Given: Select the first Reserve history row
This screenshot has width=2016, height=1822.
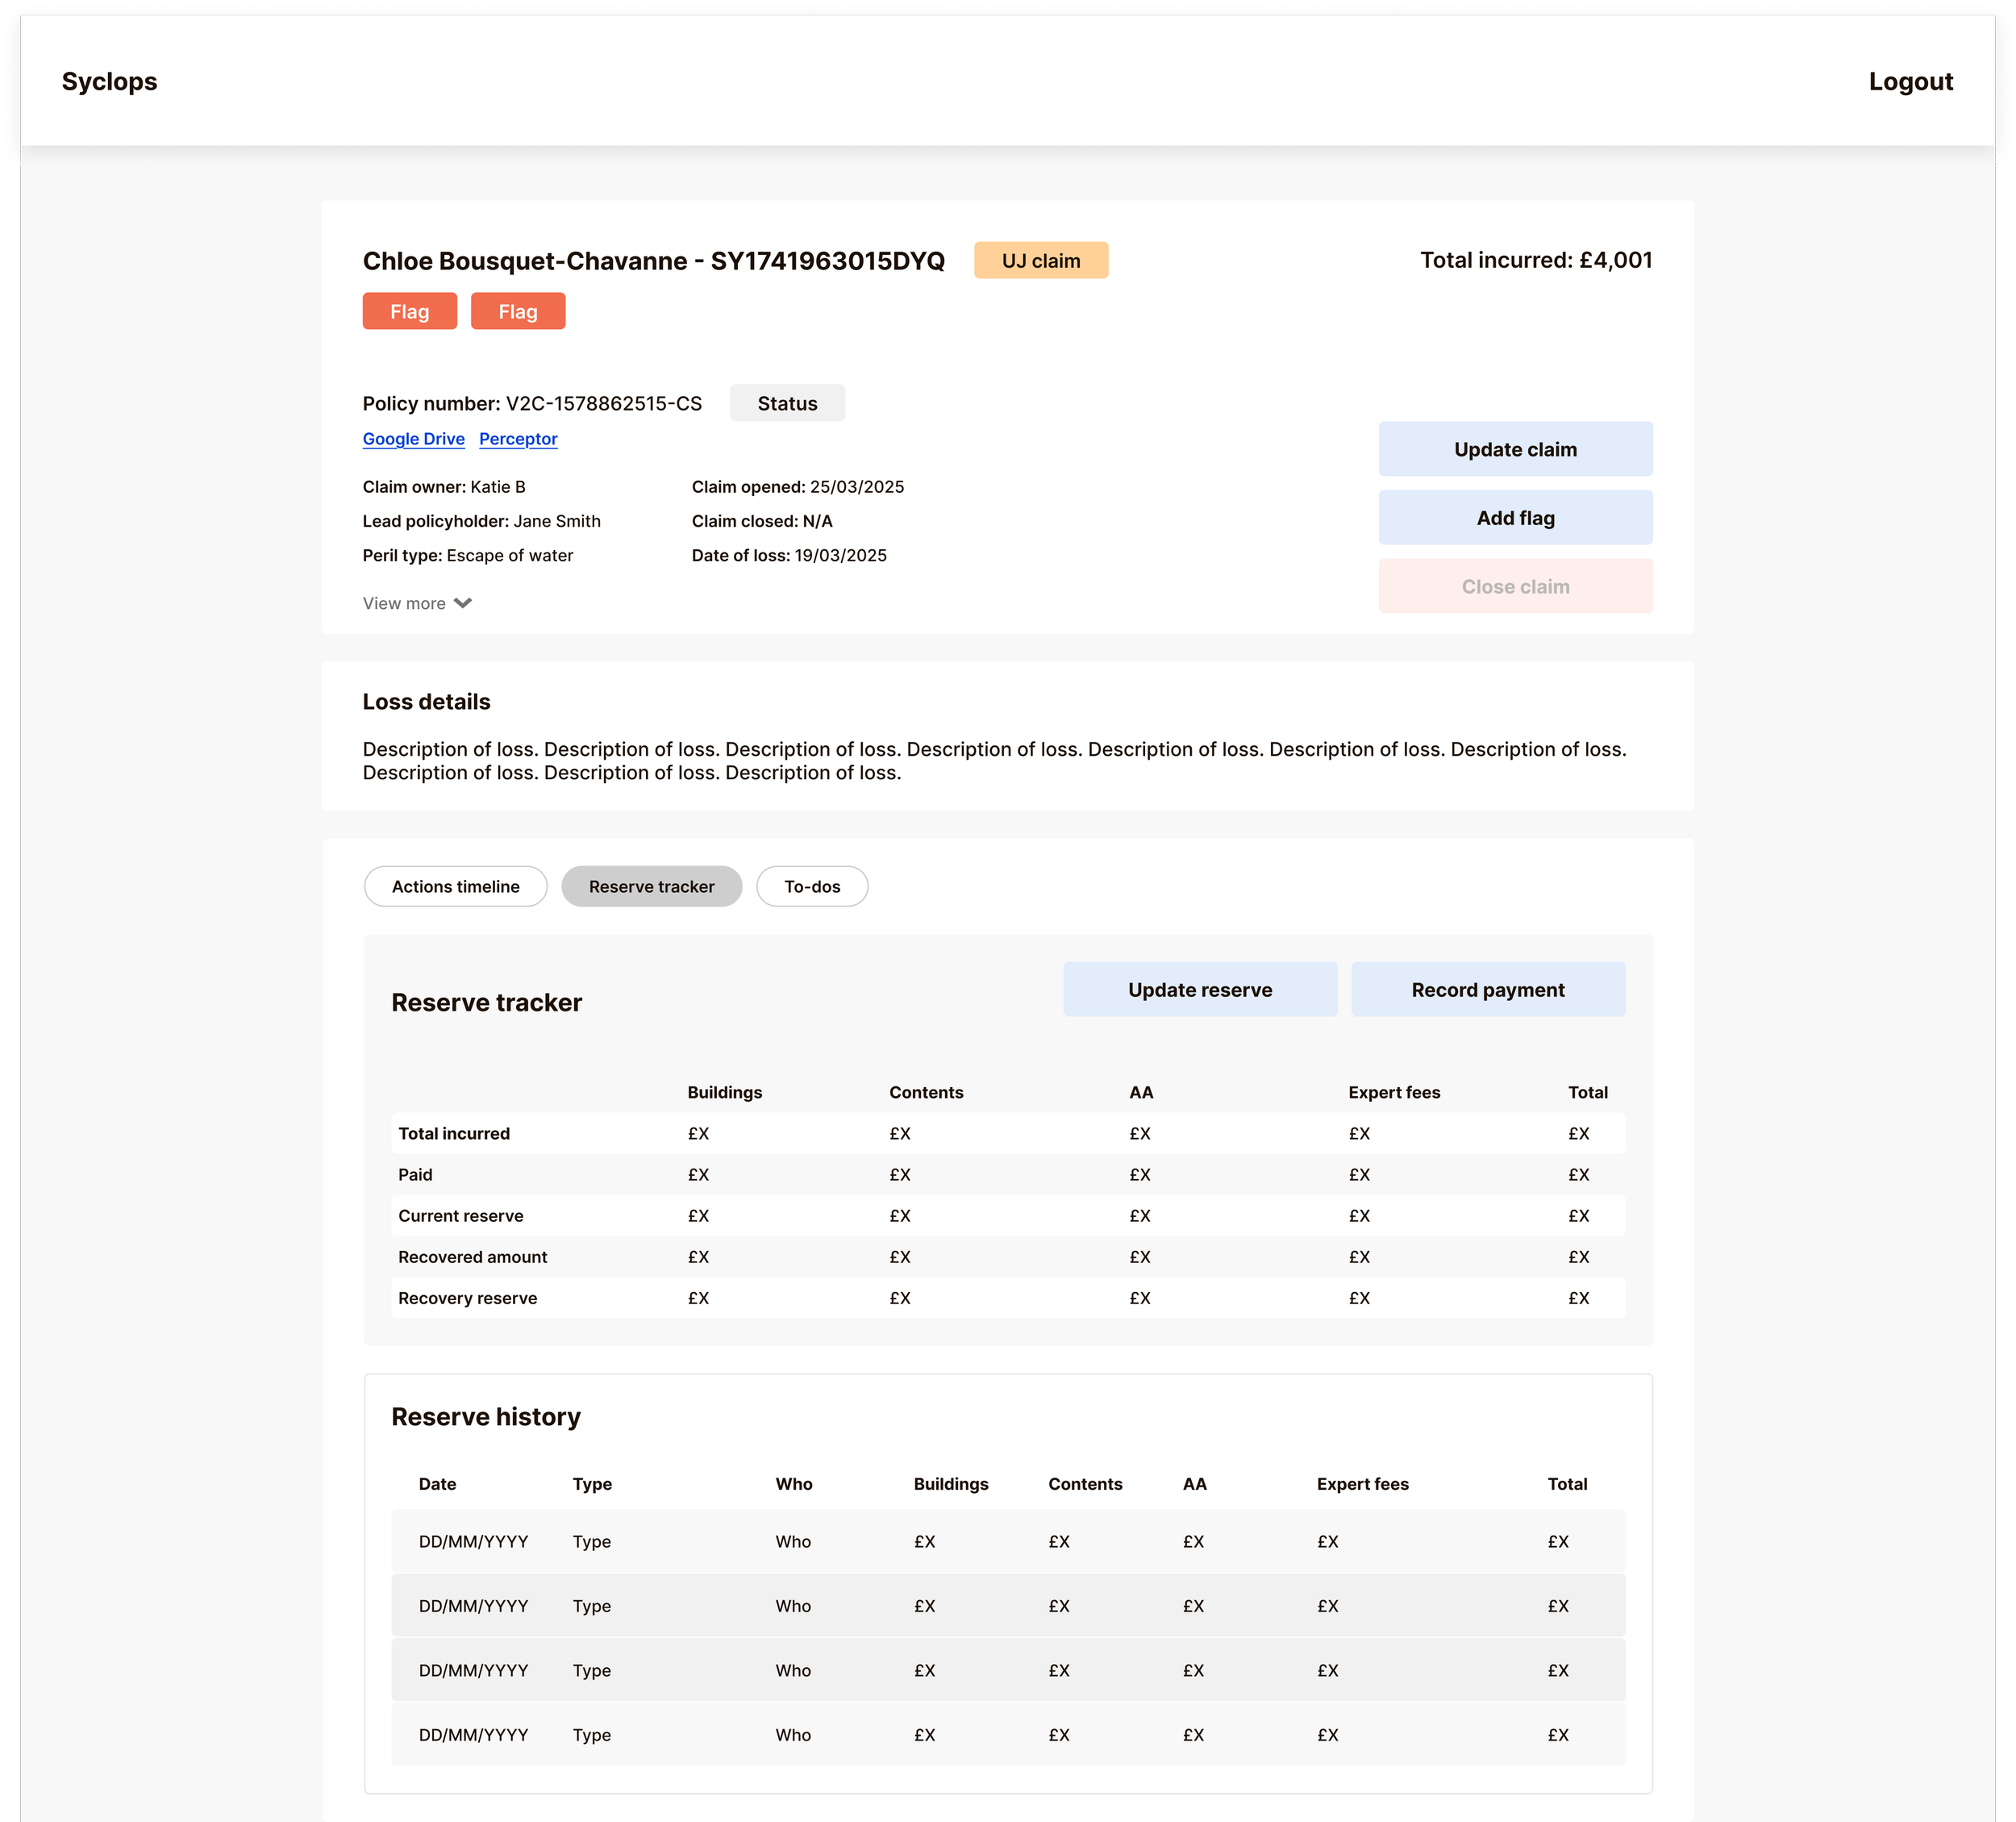Looking at the screenshot, I should 1007,1541.
